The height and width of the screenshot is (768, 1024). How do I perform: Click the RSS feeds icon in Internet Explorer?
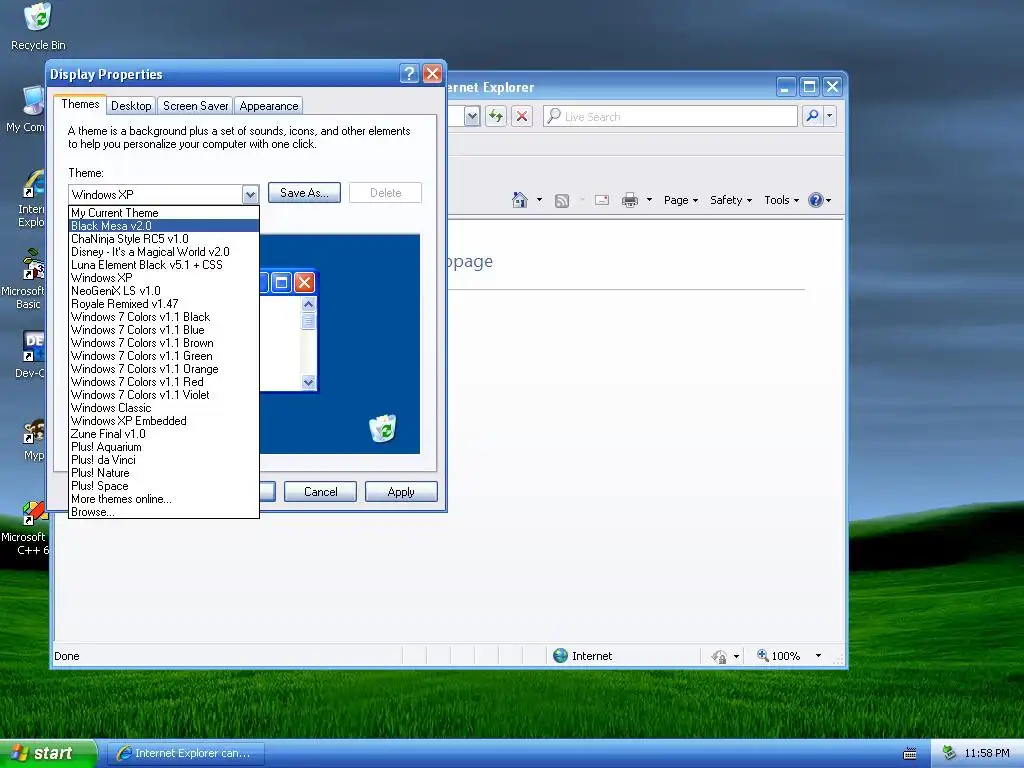[562, 200]
